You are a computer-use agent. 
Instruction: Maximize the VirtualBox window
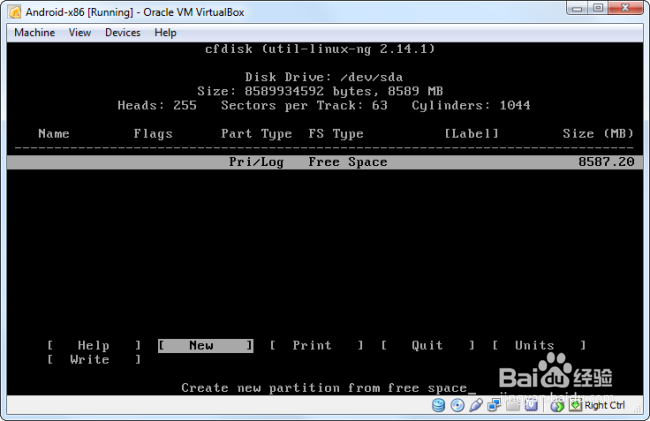(x=597, y=8)
